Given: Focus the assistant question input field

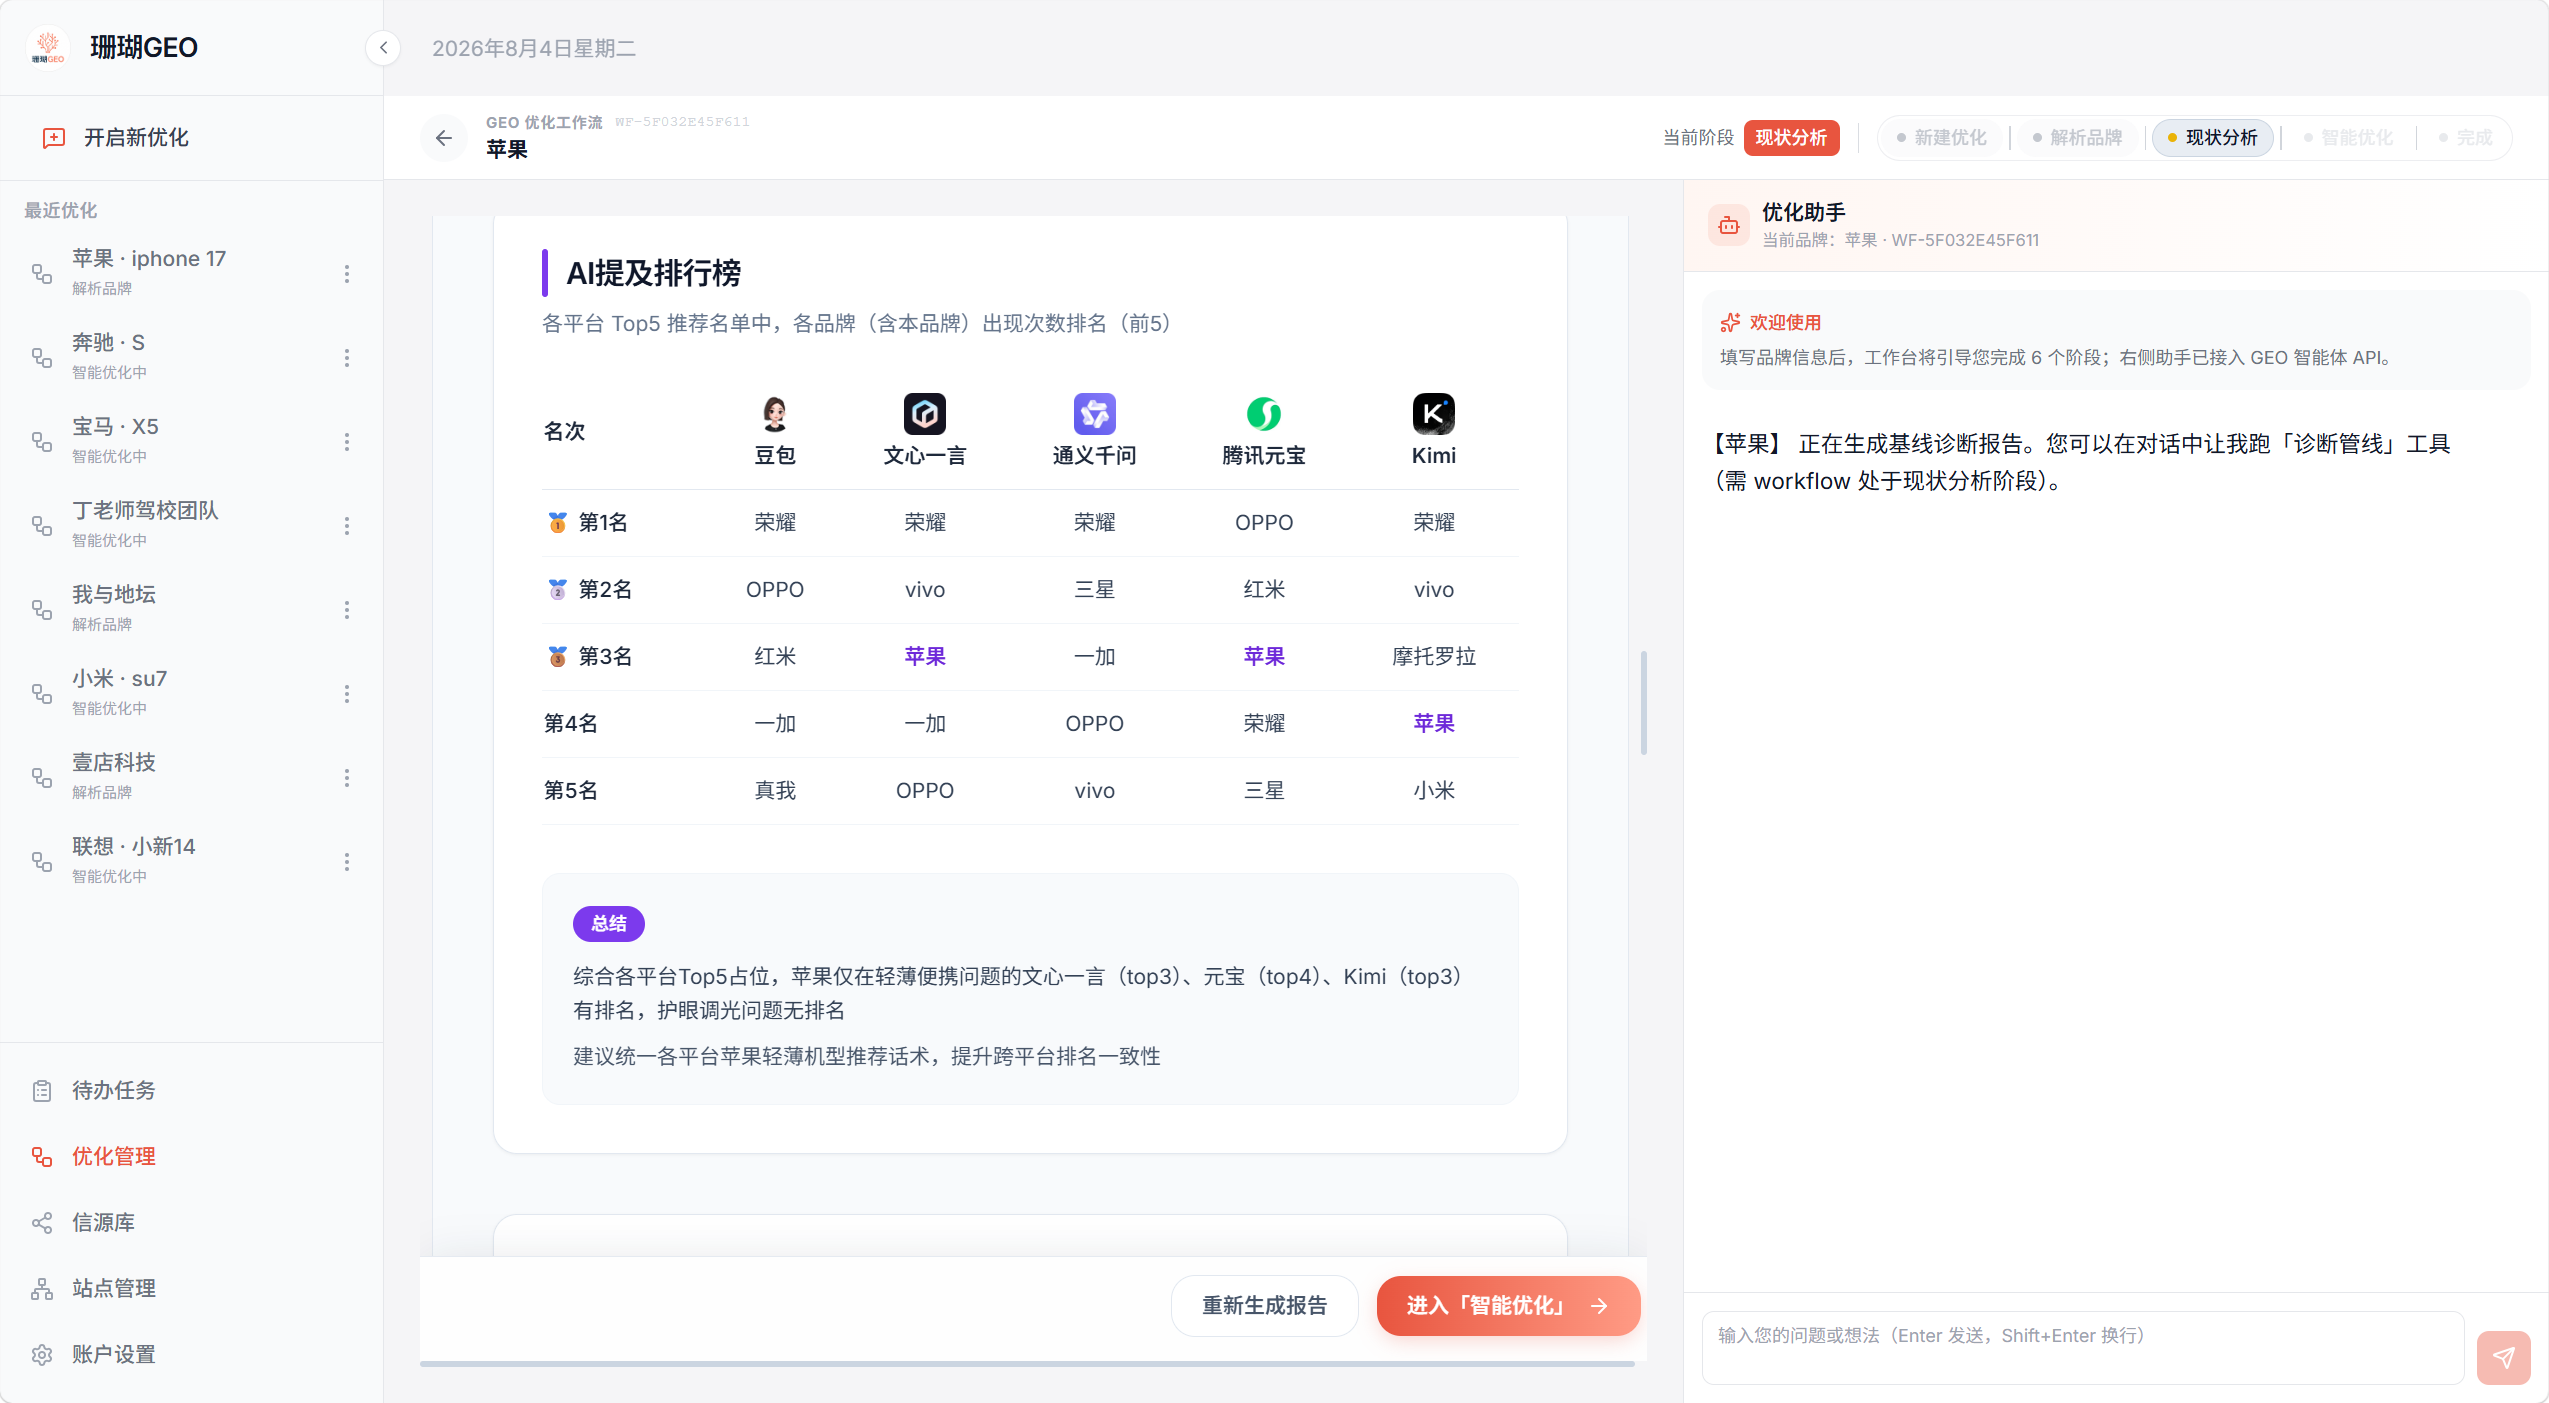Looking at the screenshot, I should [x=2082, y=1347].
